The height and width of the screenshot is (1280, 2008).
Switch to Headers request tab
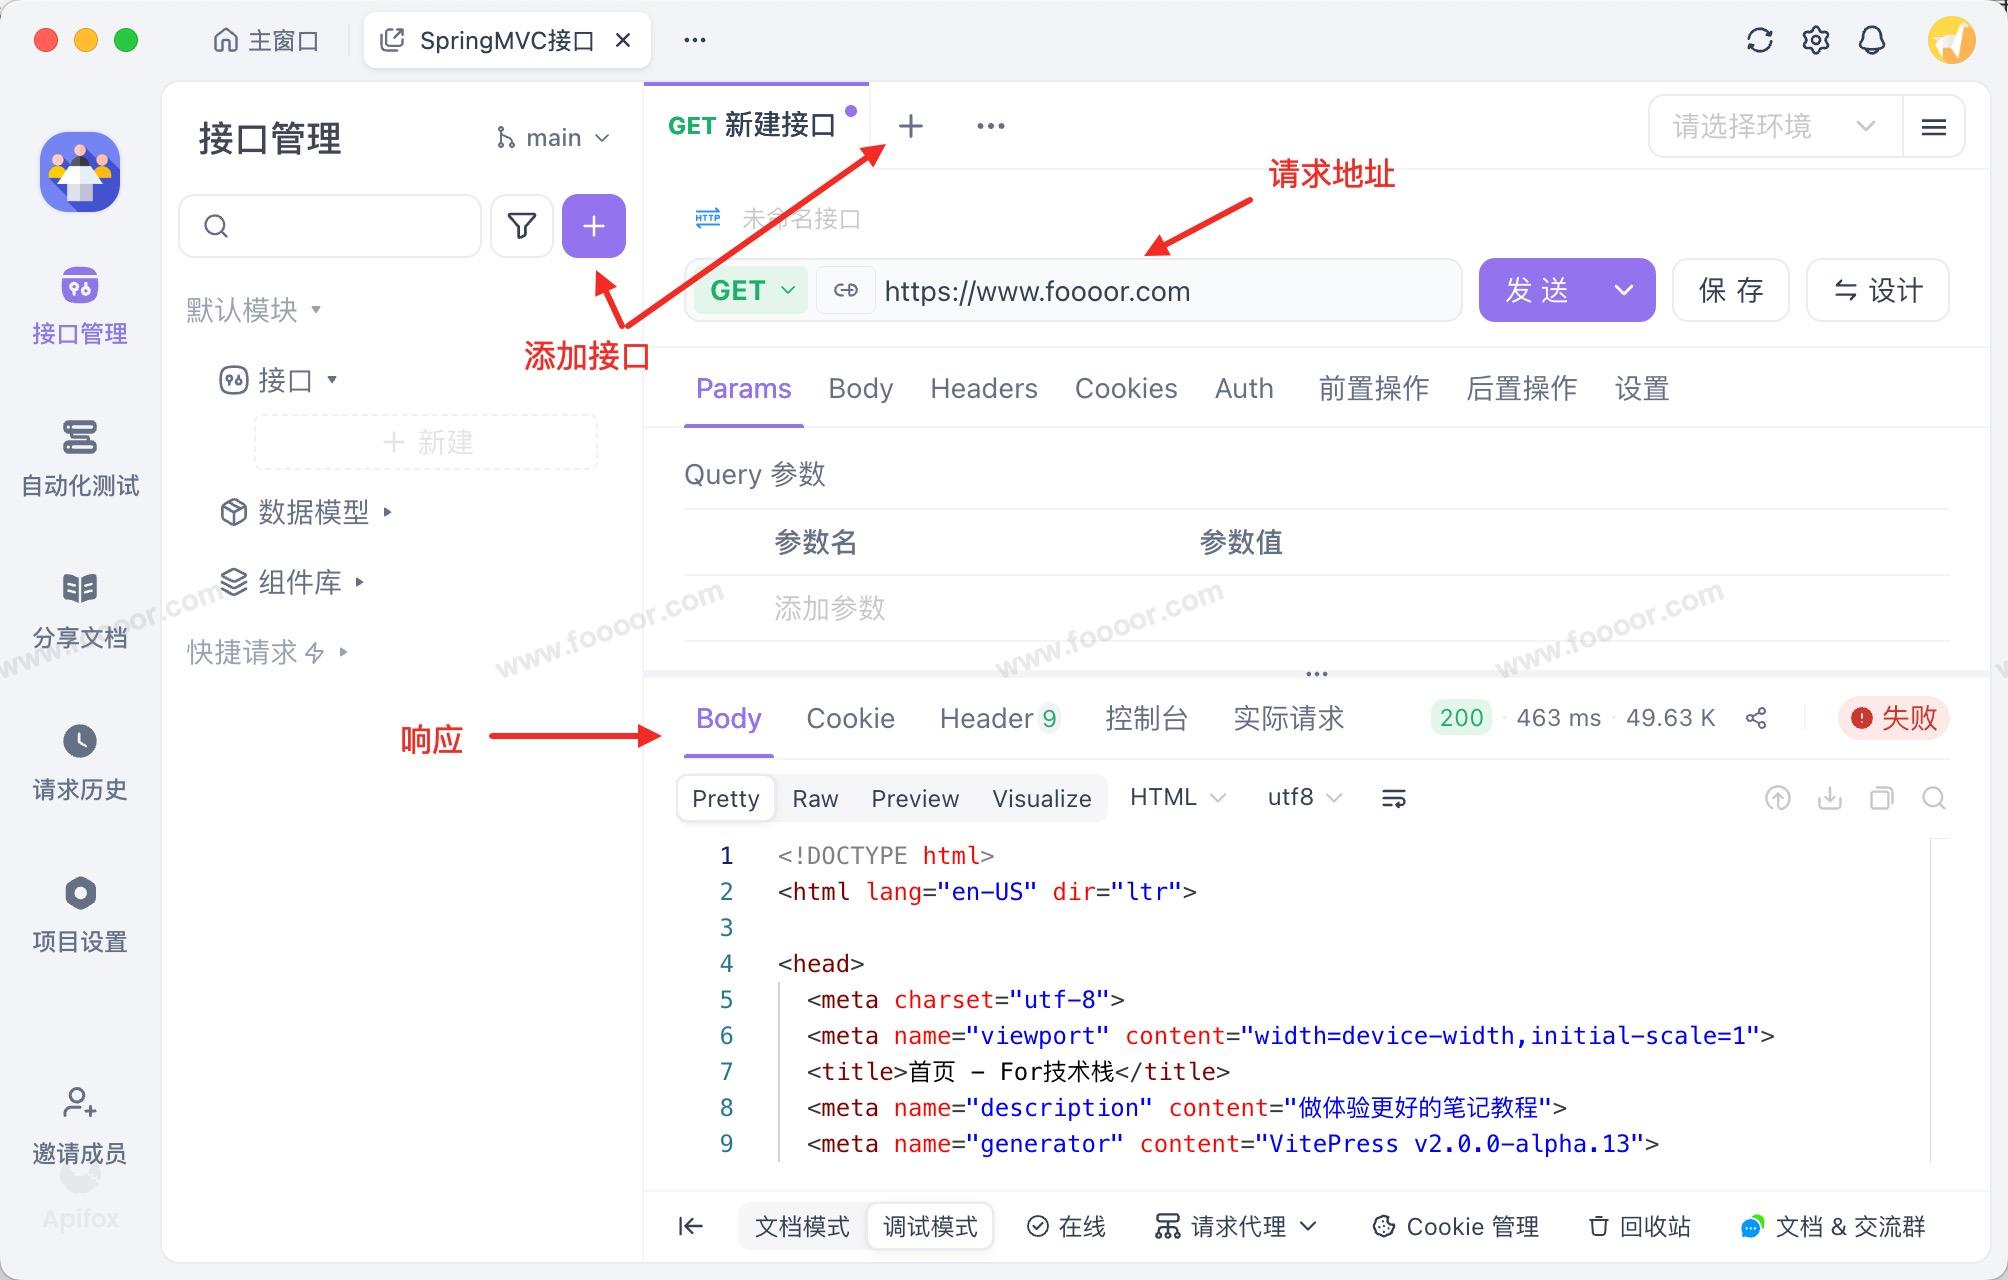pyautogui.click(x=983, y=388)
